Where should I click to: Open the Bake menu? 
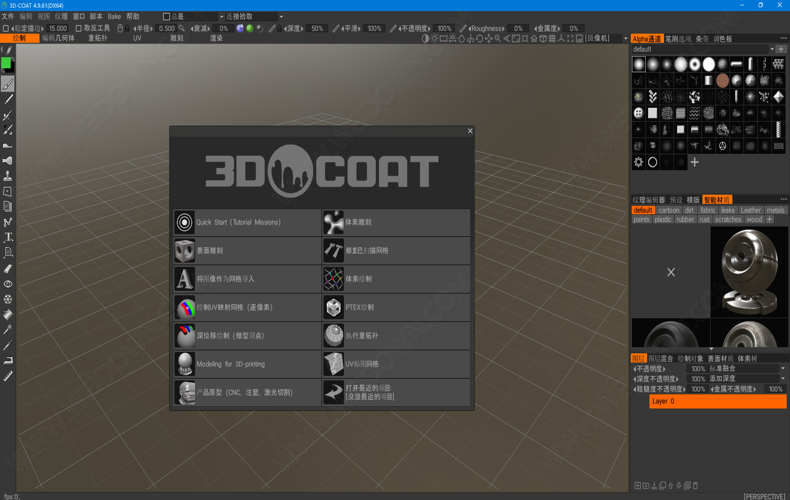click(114, 17)
